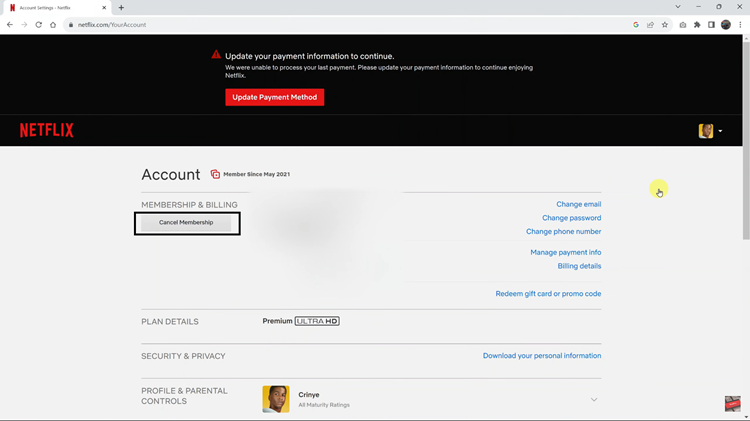
Task: Open the Netflix profile avatar menu
Action: click(x=706, y=131)
